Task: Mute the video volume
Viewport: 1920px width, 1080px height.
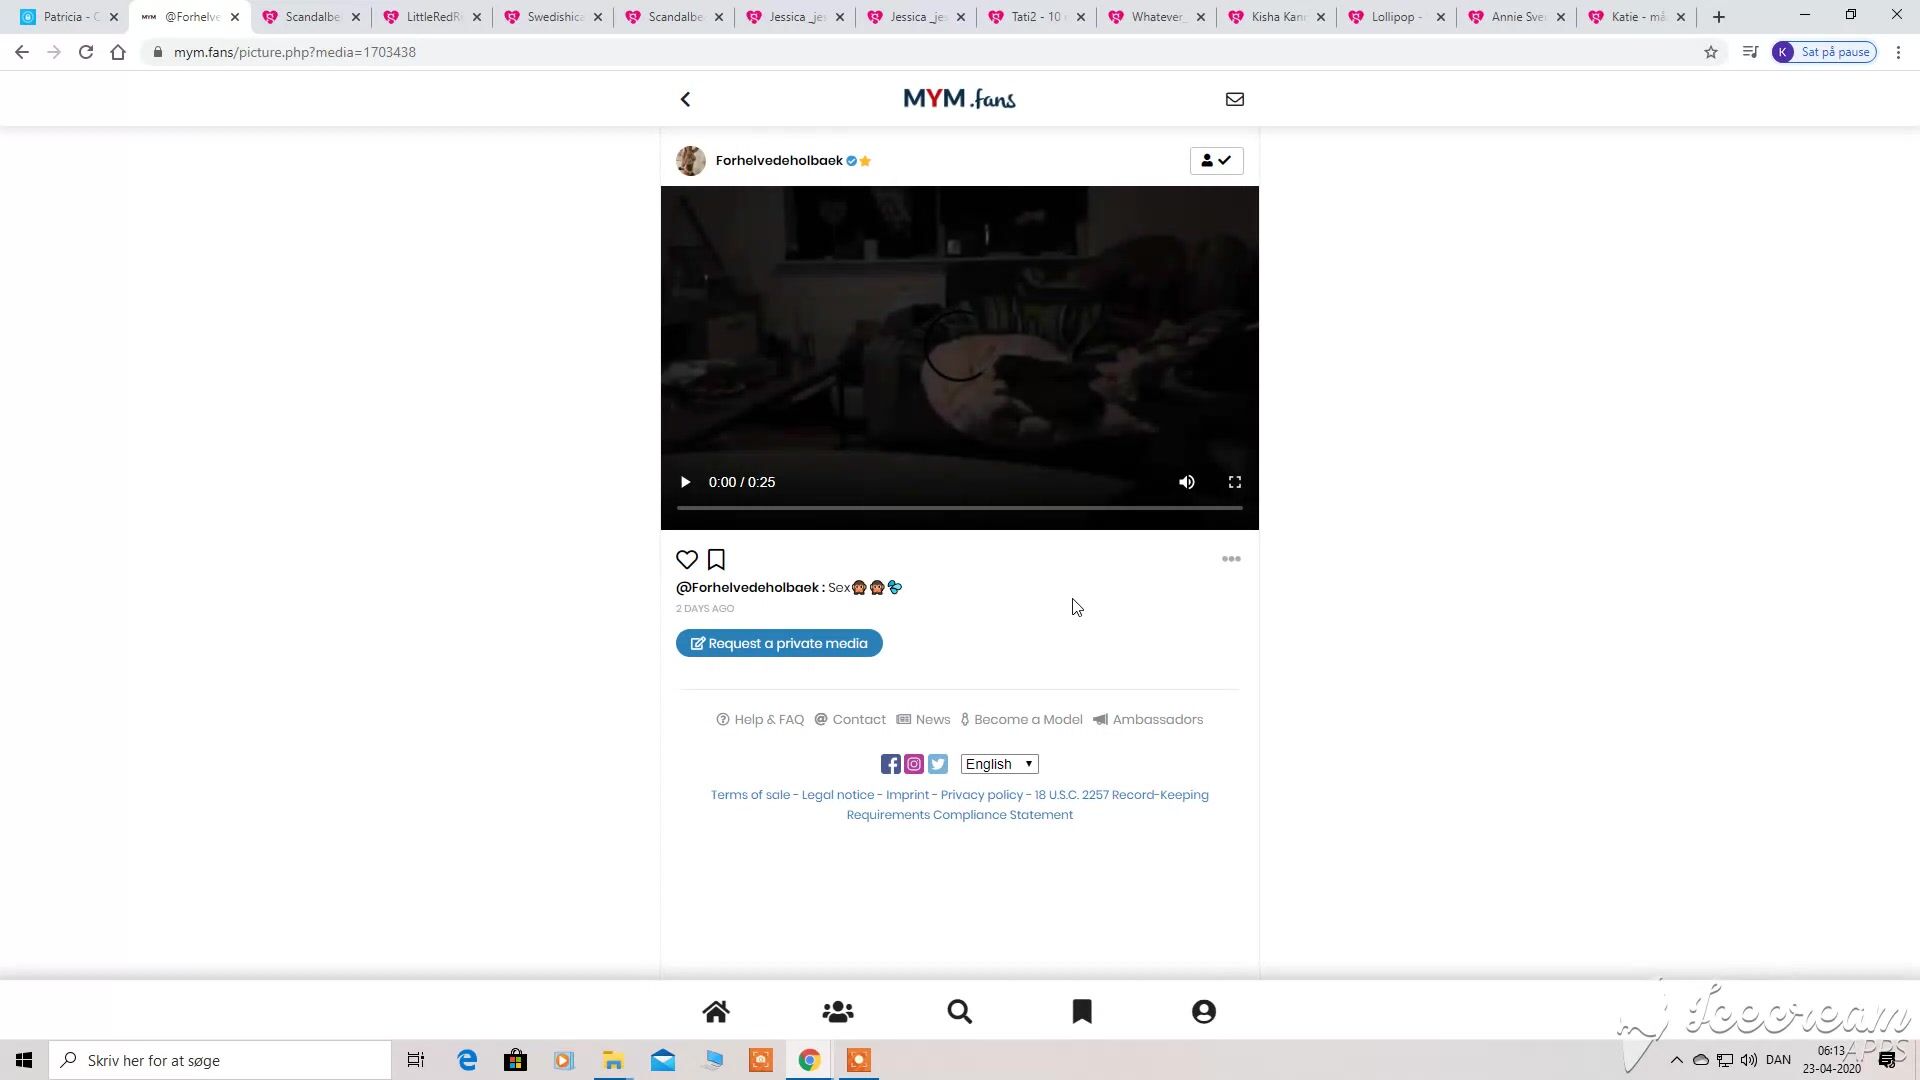Action: click(1187, 482)
